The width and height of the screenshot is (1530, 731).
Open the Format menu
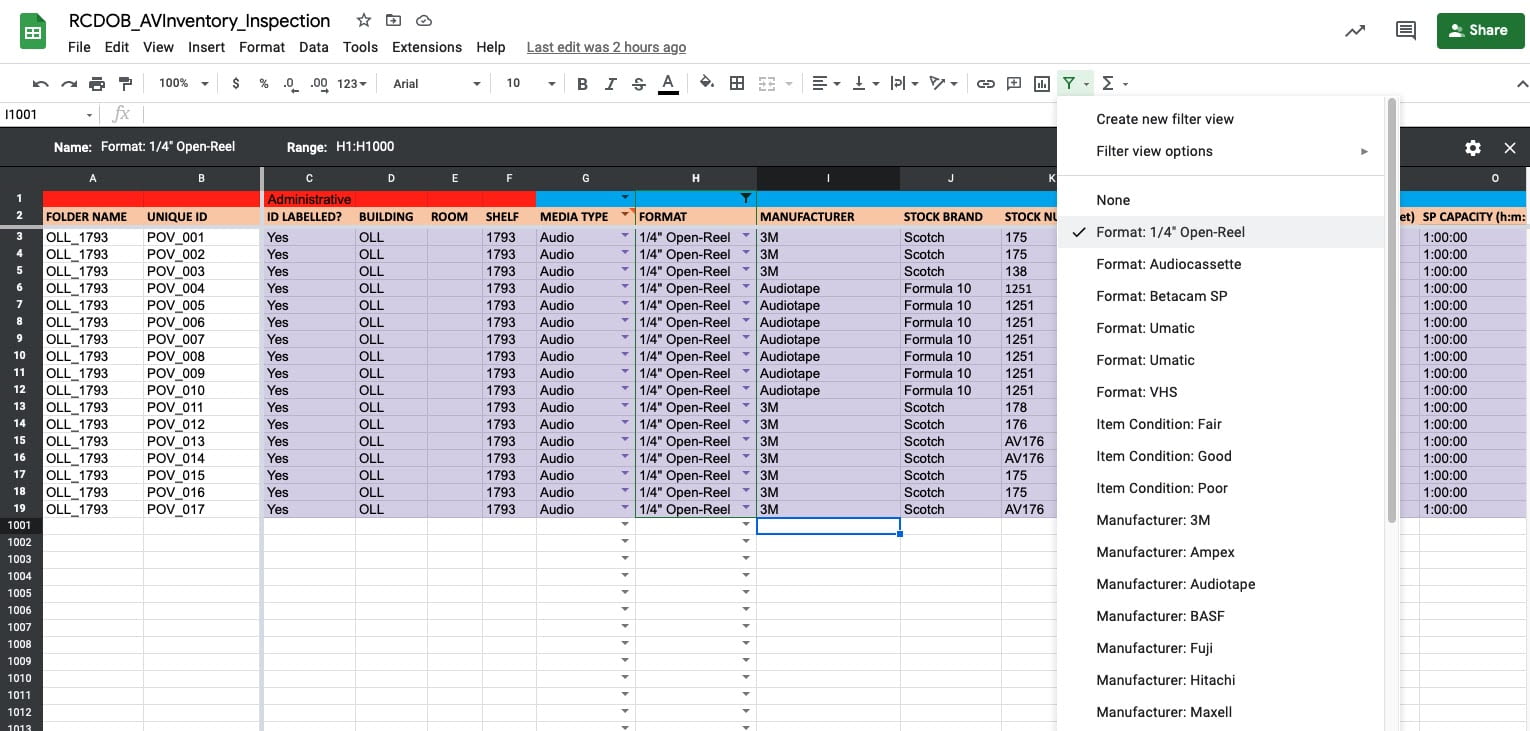(262, 47)
